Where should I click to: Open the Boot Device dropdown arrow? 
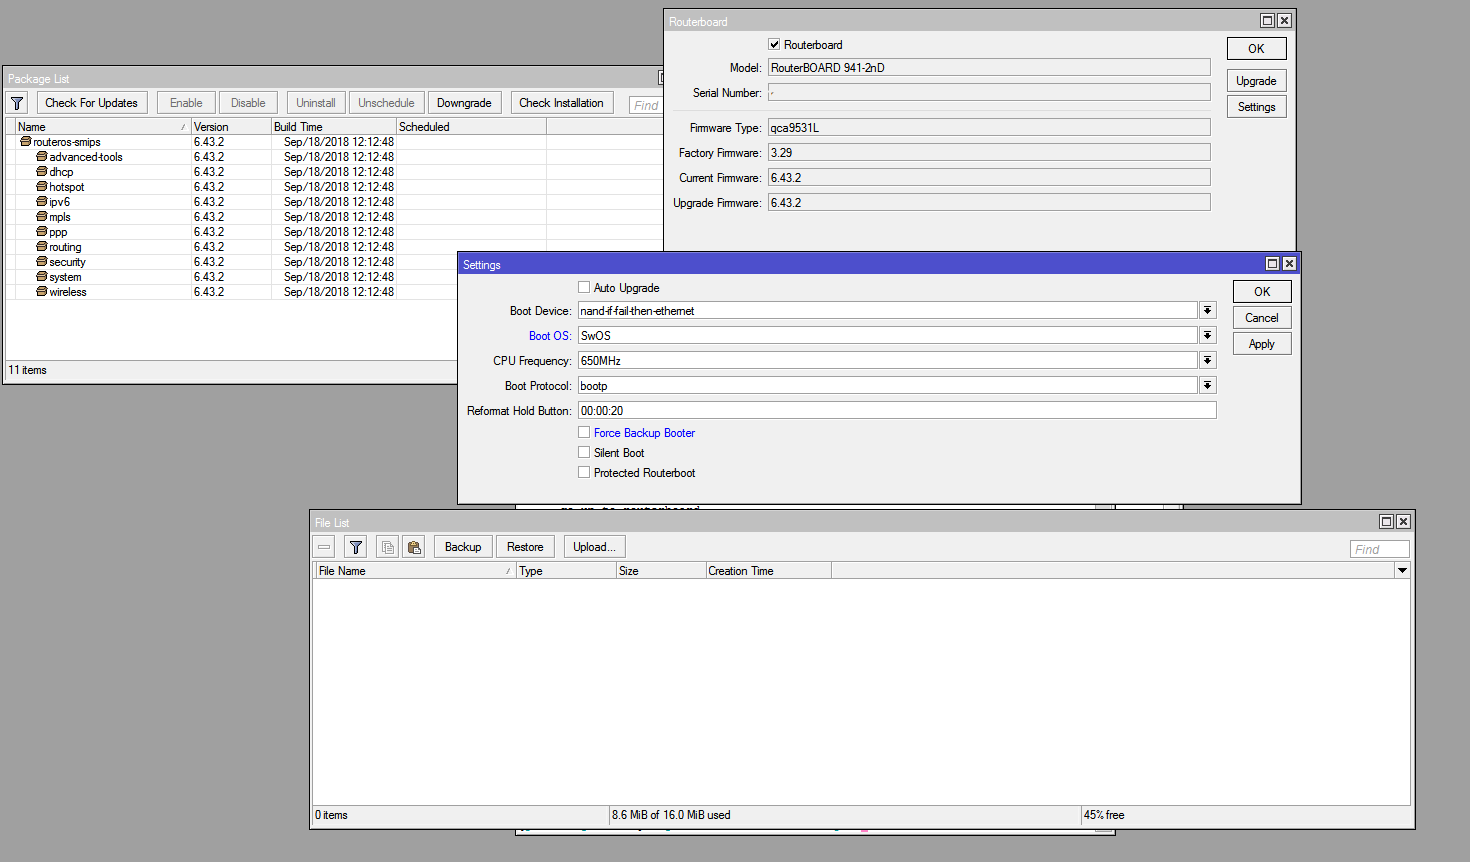[x=1208, y=311]
